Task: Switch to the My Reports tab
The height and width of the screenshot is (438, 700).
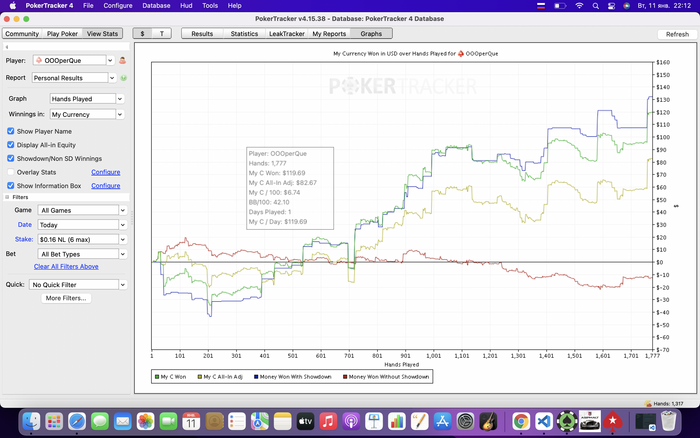Action: click(329, 33)
